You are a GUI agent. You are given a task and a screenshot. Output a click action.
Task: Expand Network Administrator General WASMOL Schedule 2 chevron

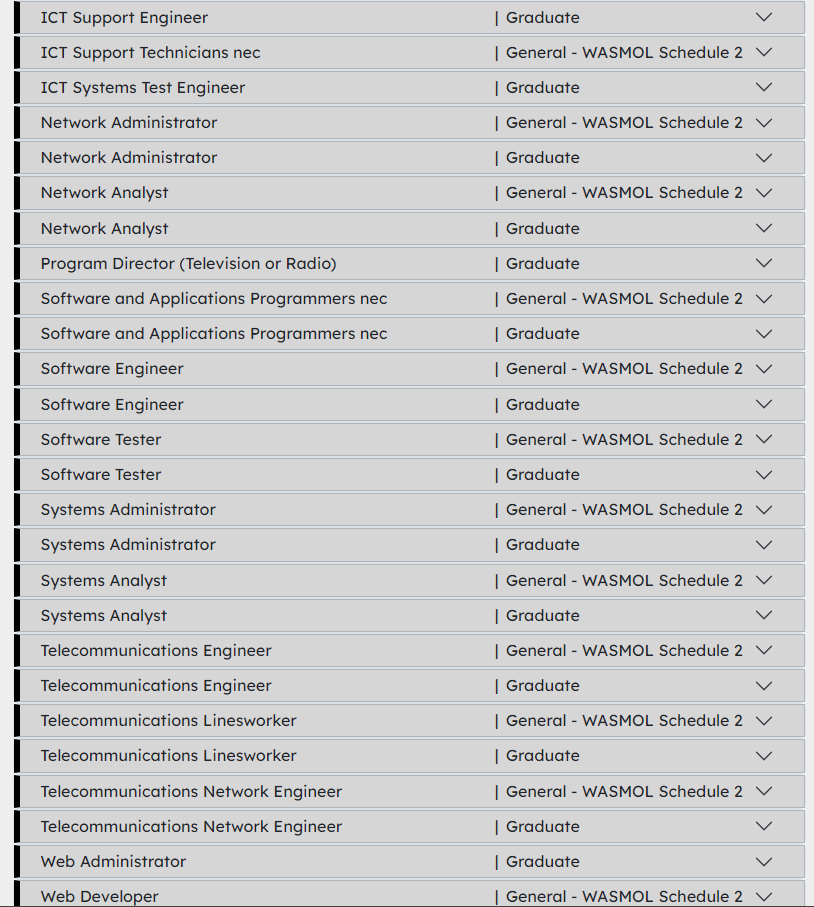764,123
